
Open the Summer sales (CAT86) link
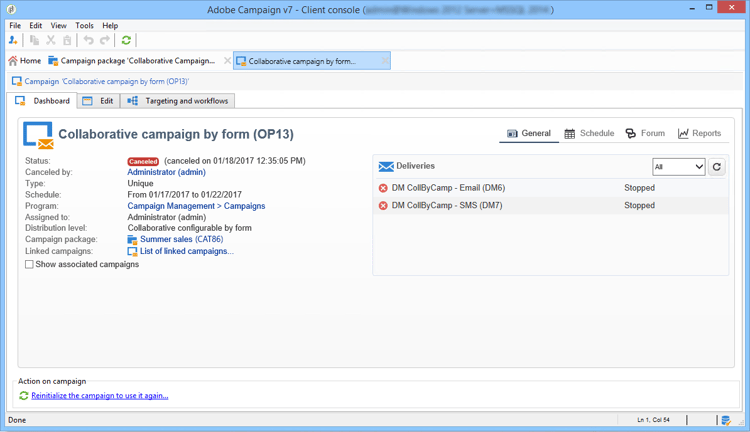click(x=182, y=239)
